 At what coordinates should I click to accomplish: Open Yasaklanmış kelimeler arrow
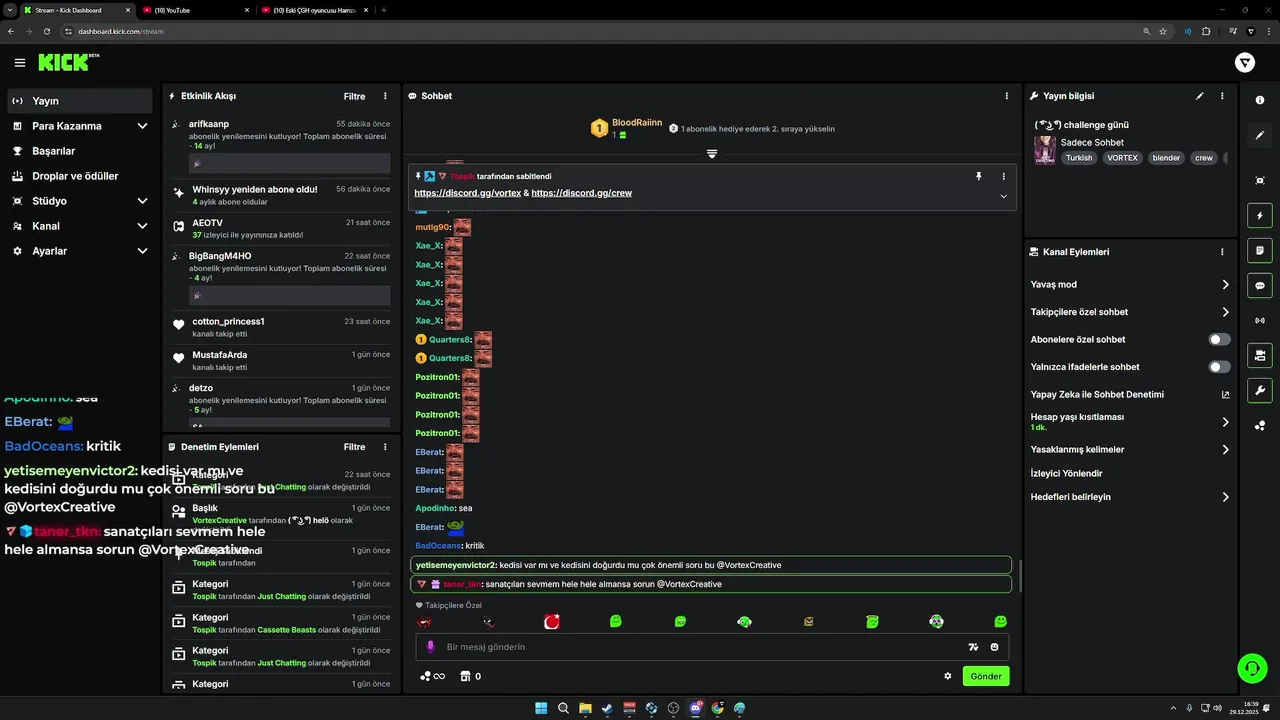click(1225, 450)
